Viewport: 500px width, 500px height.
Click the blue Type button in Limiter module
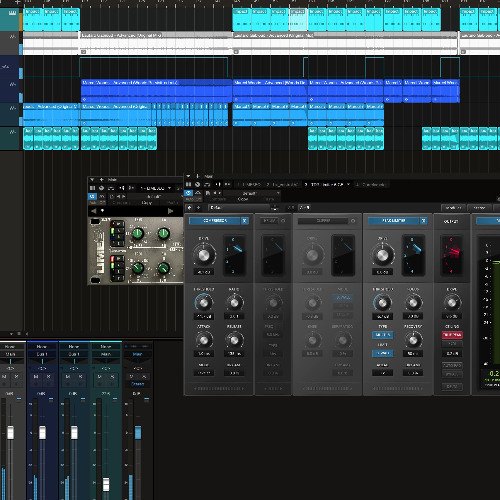383,335
